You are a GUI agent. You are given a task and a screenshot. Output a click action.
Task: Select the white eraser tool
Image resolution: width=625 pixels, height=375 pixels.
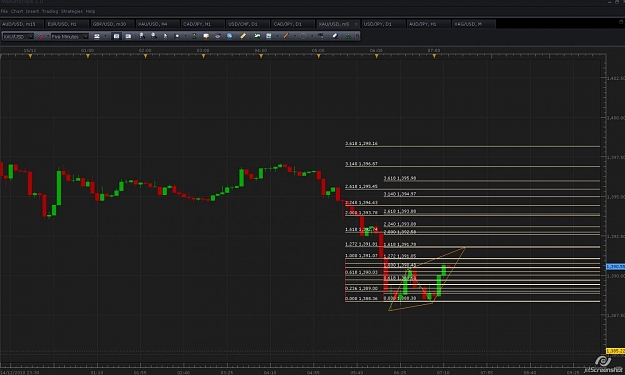(335, 36)
